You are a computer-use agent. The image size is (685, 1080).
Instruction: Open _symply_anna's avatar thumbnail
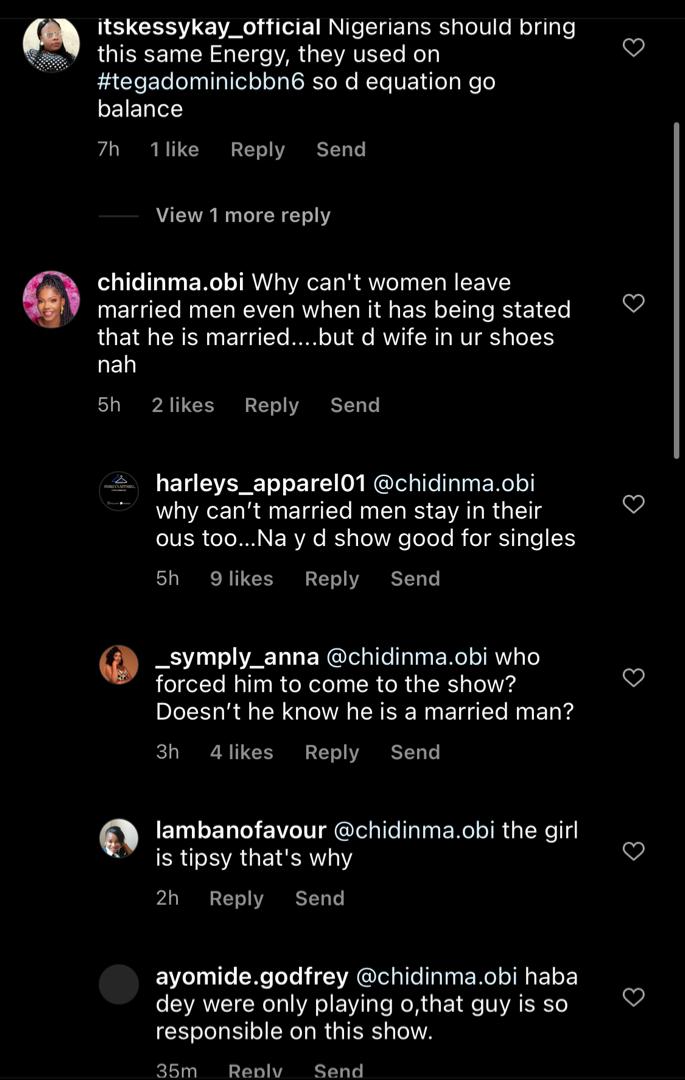tap(118, 665)
